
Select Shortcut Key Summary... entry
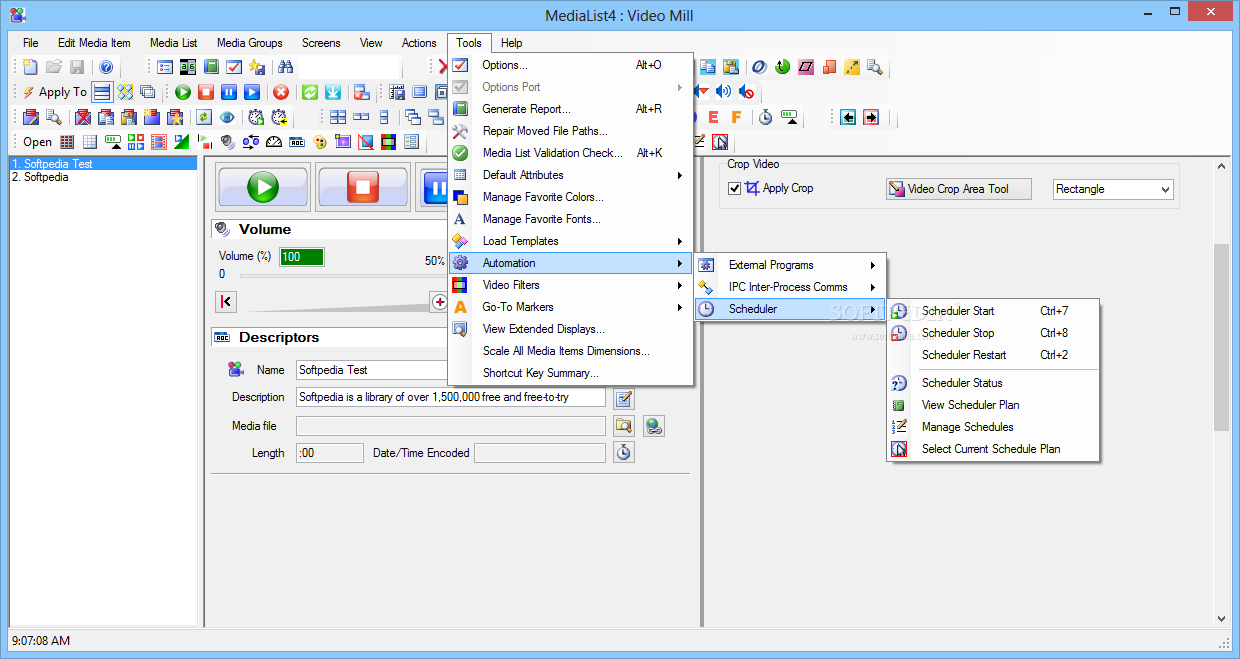[x=571, y=373]
